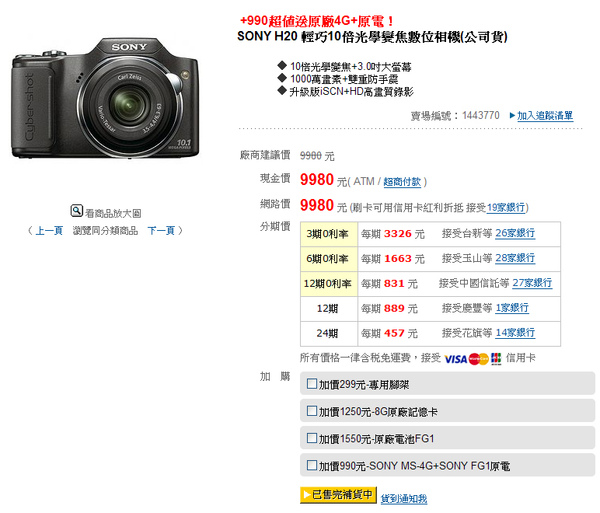Click 賣場編號 1443770 text

[455, 116]
